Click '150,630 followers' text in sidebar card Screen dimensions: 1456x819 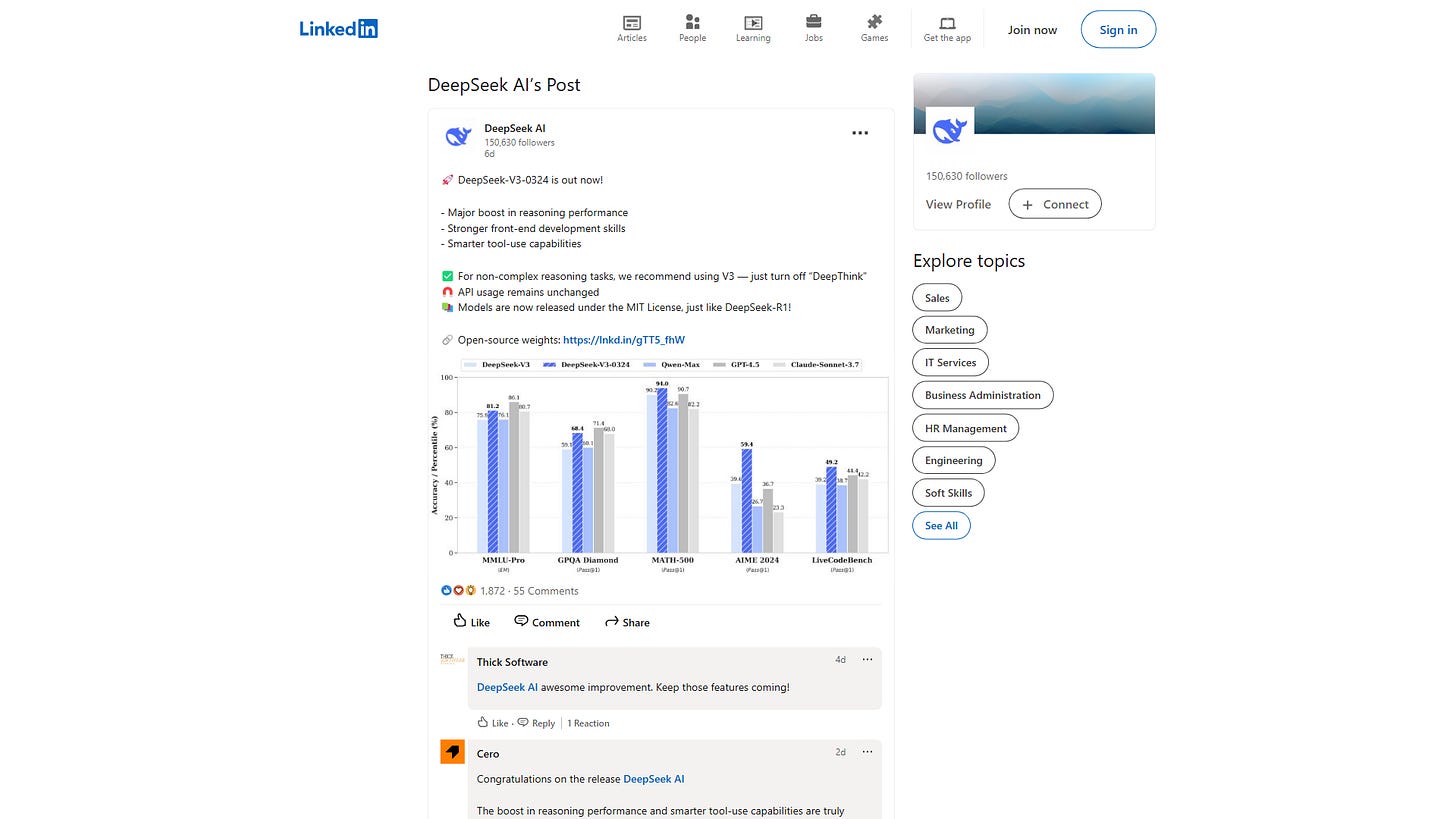point(967,176)
